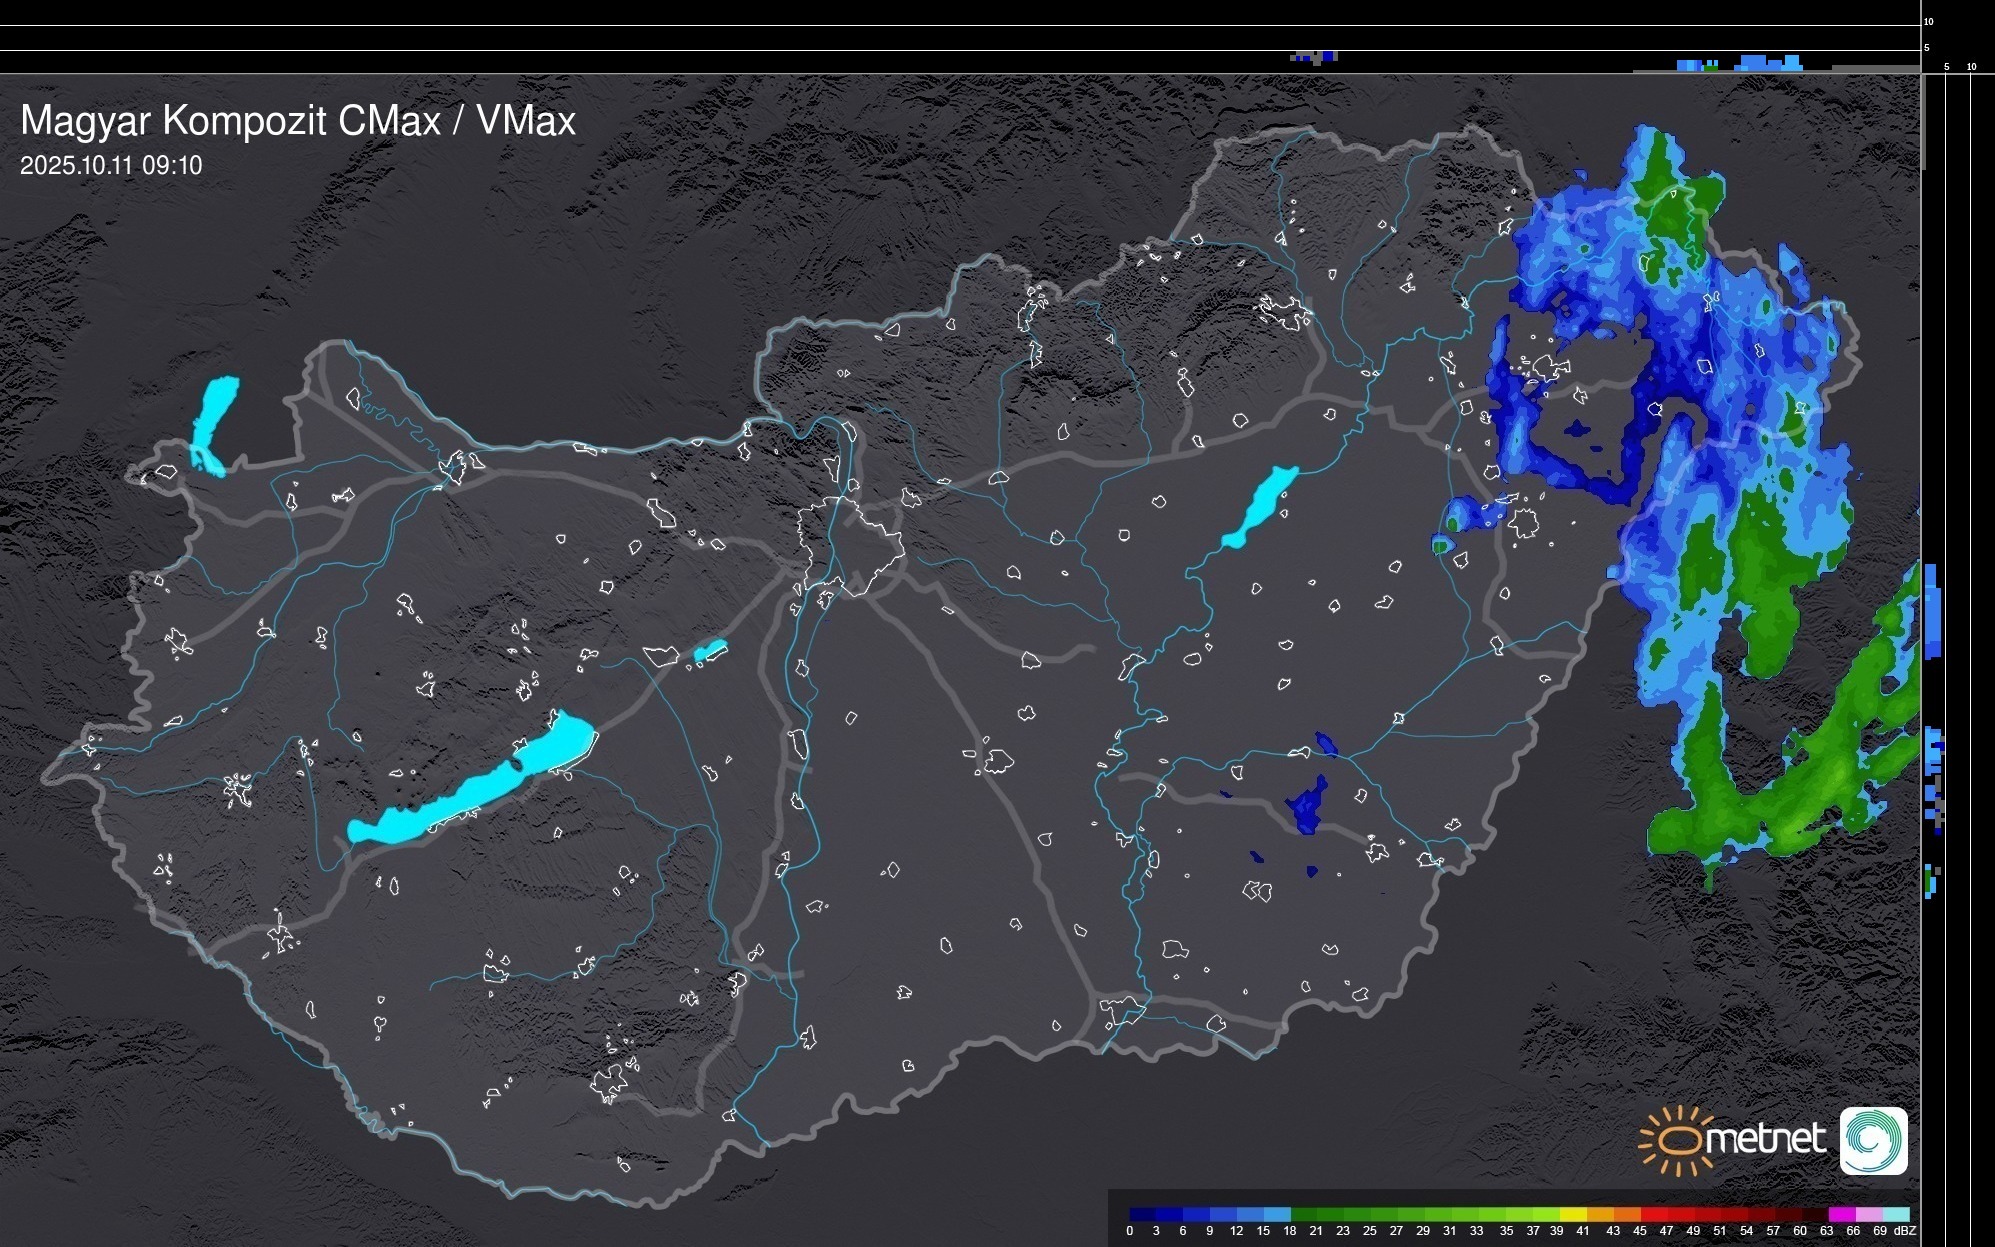1995x1247 pixels.
Task: Click the white spiral radar app logo
Action: point(1873,1140)
